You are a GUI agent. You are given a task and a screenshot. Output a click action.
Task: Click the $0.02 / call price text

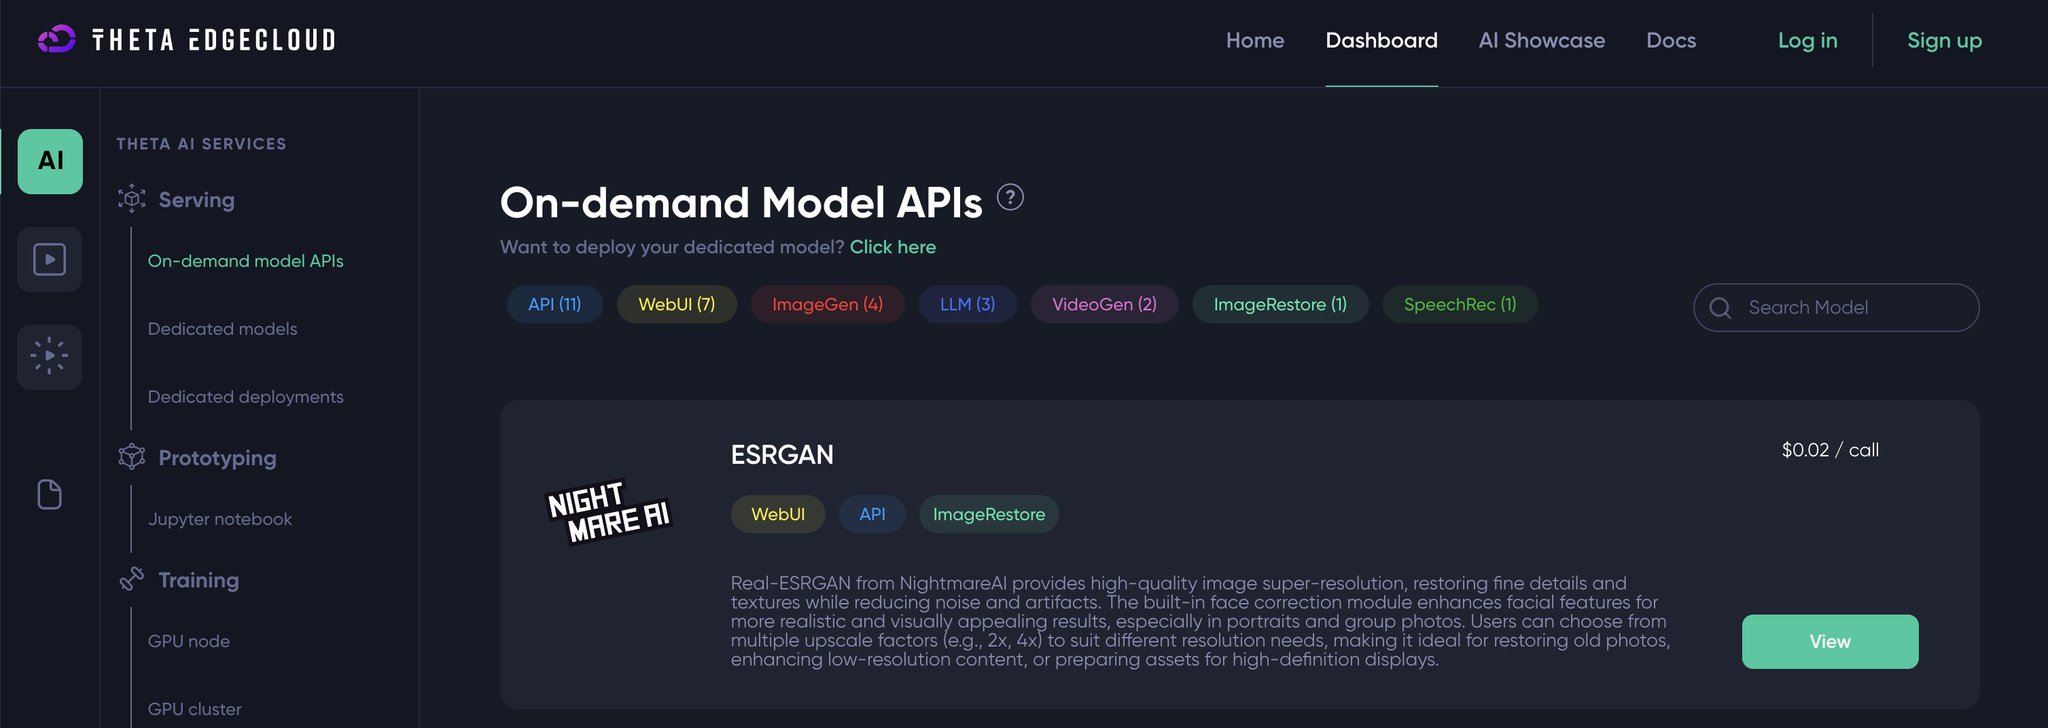1829,450
